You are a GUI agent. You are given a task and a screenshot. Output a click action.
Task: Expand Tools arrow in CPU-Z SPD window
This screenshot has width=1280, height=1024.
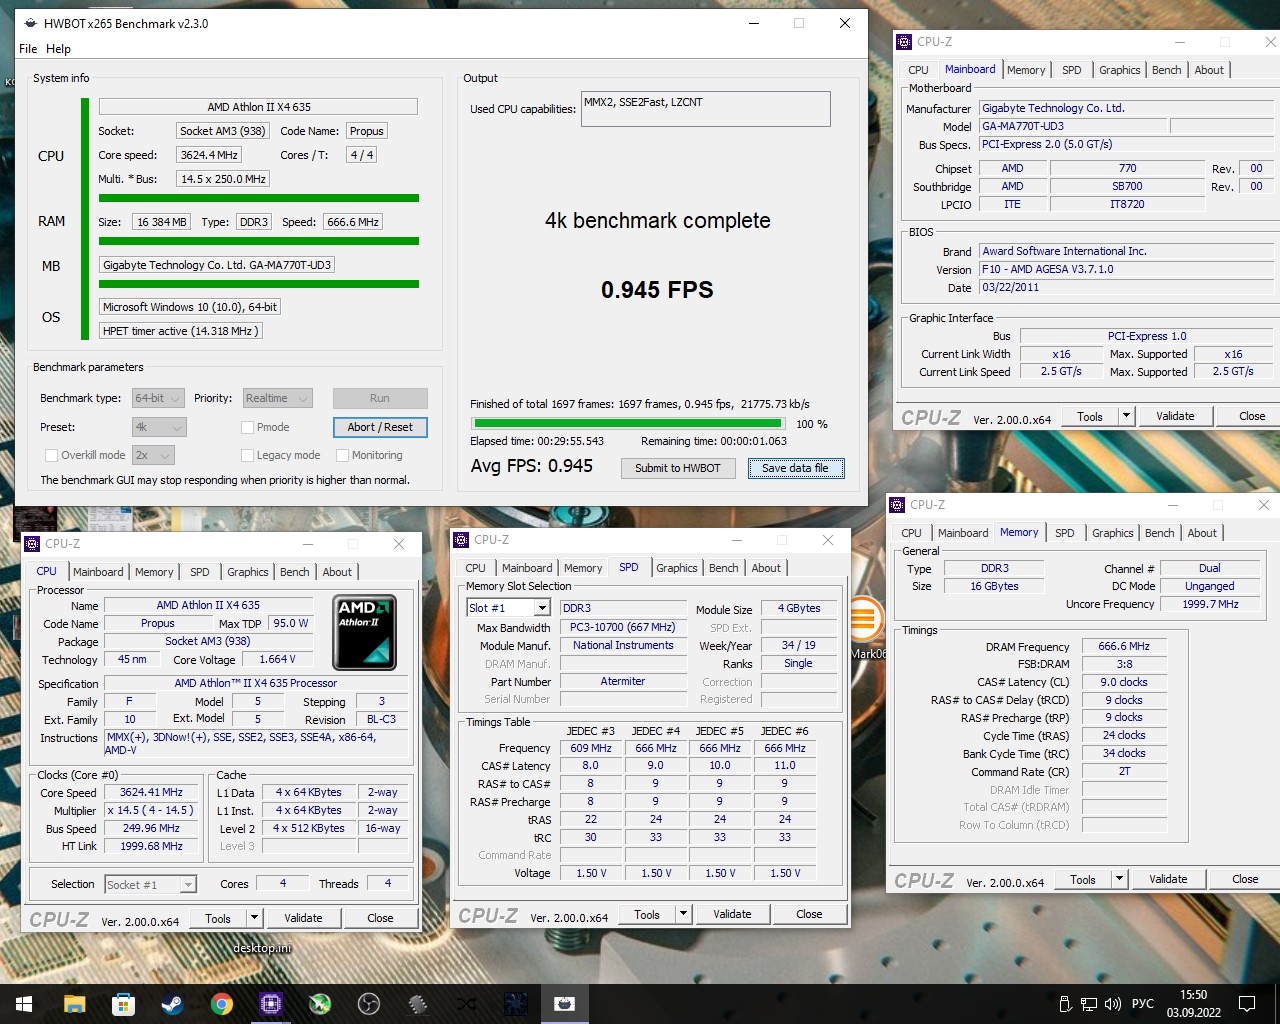click(x=683, y=914)
